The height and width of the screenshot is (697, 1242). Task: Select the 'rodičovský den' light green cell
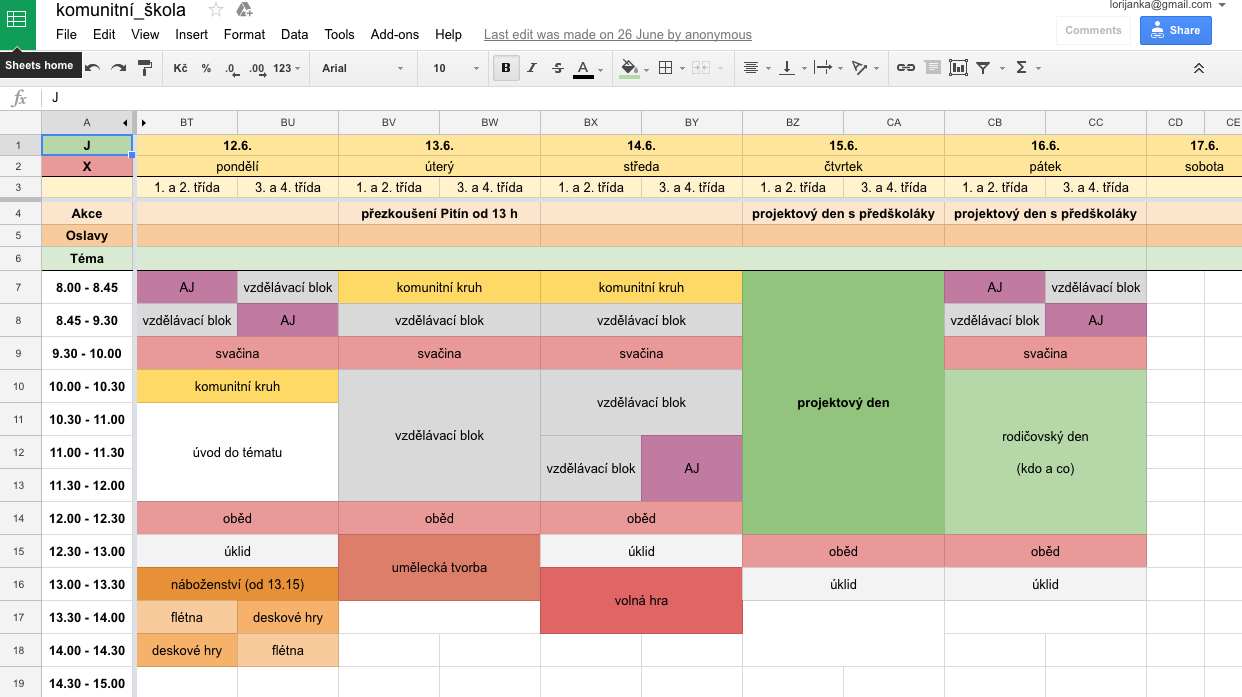point(1045,452)
